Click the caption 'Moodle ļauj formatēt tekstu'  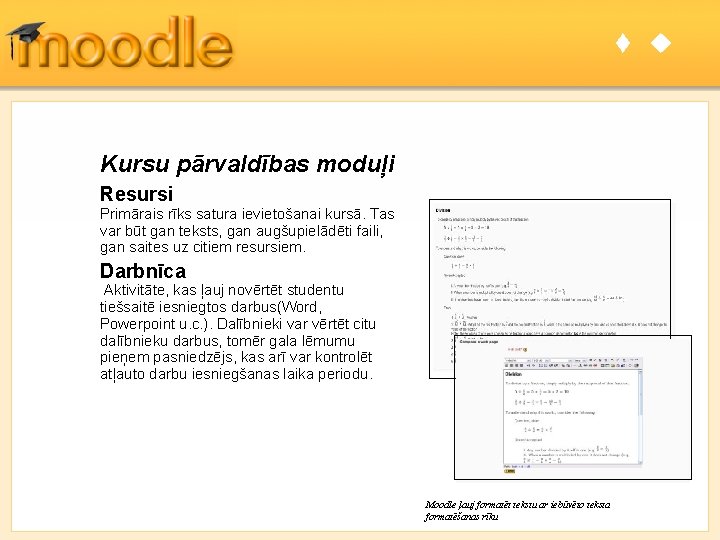517,511
